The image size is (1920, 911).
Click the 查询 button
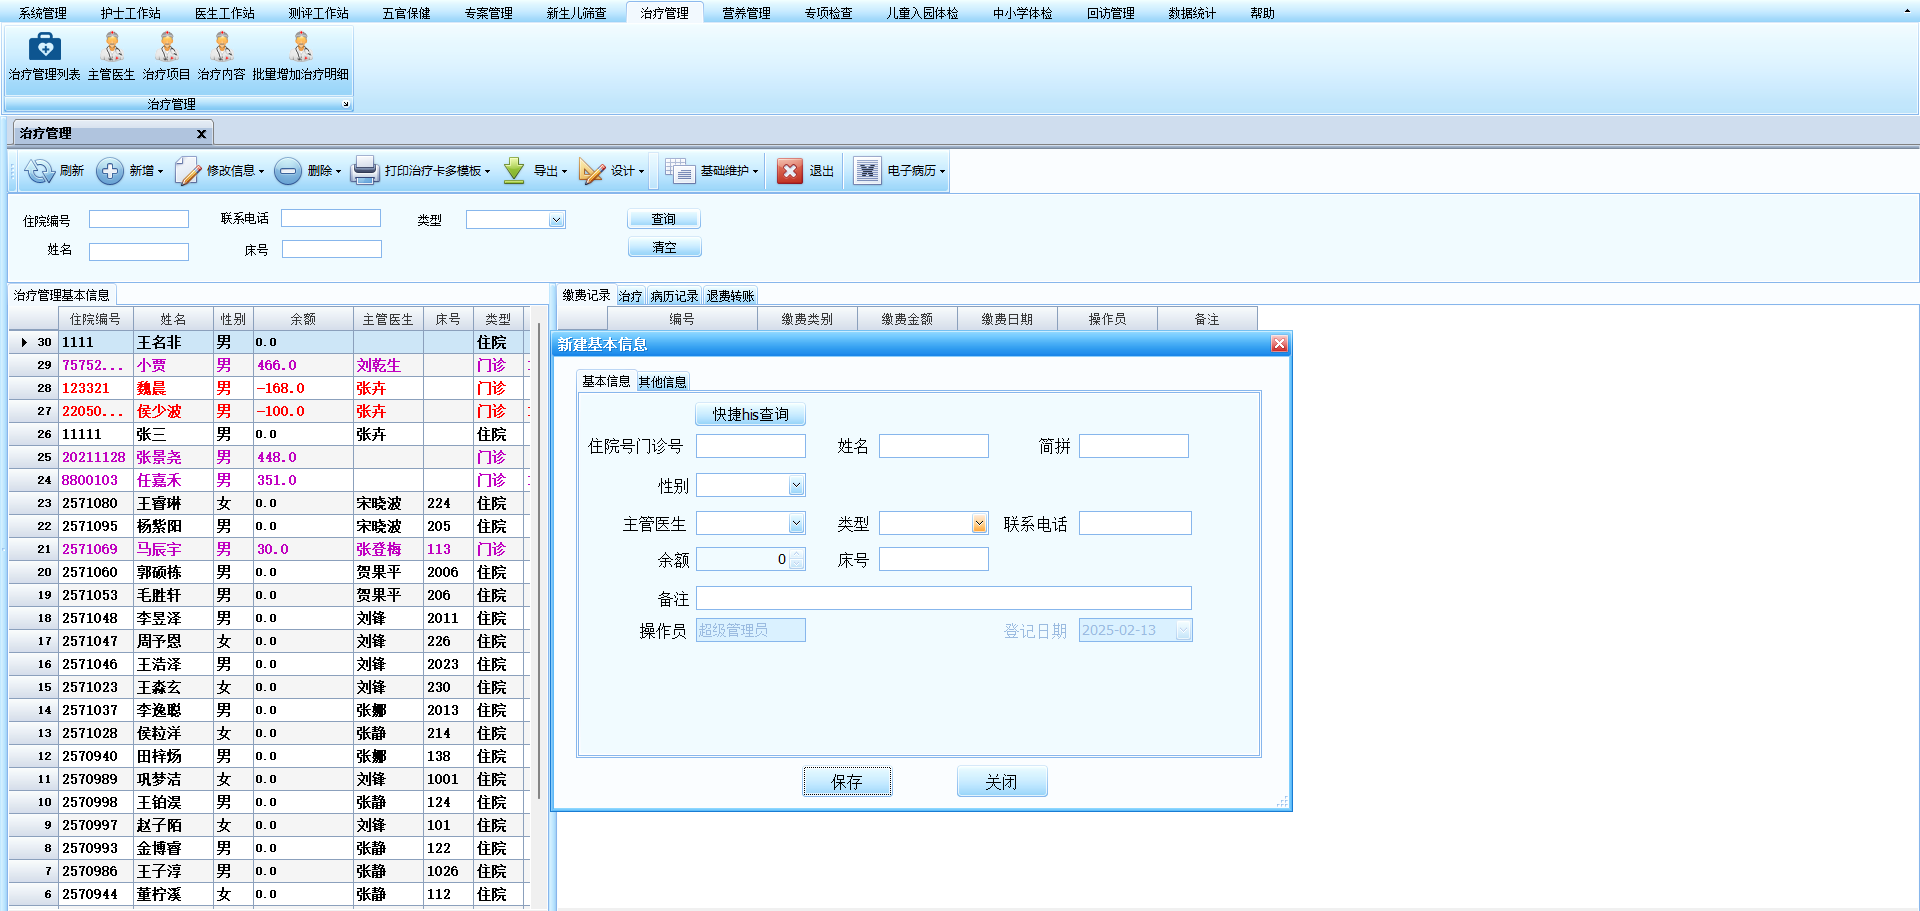point(664,219)
